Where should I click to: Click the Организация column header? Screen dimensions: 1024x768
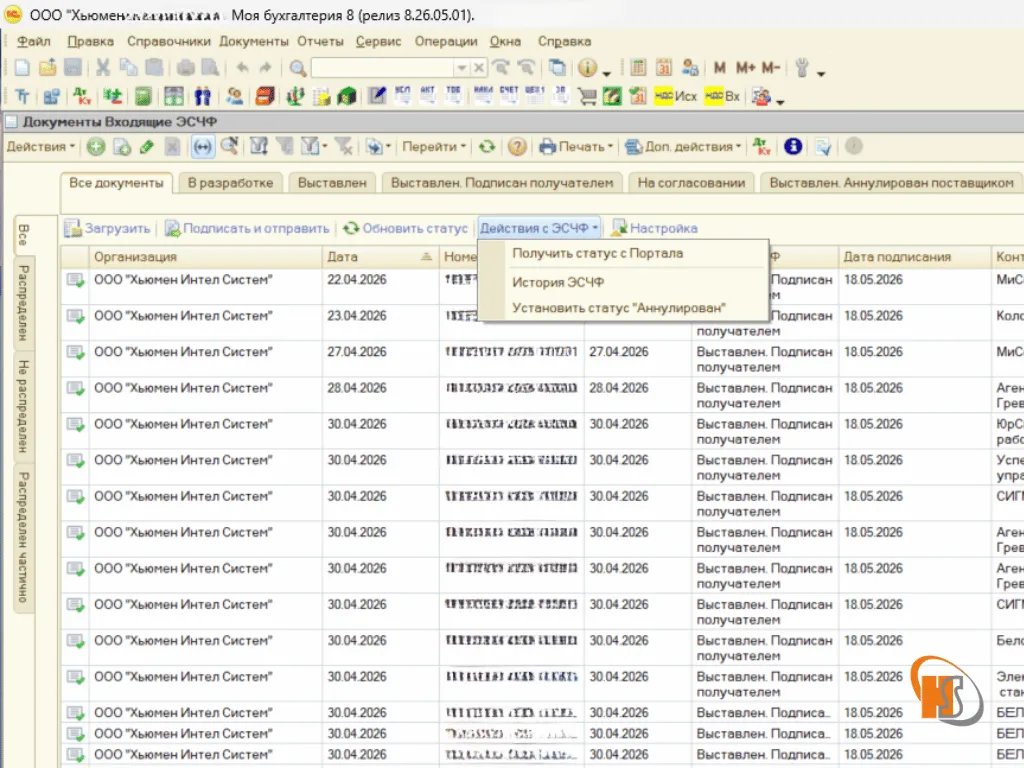pyautogui.click(x=206, y=257)
